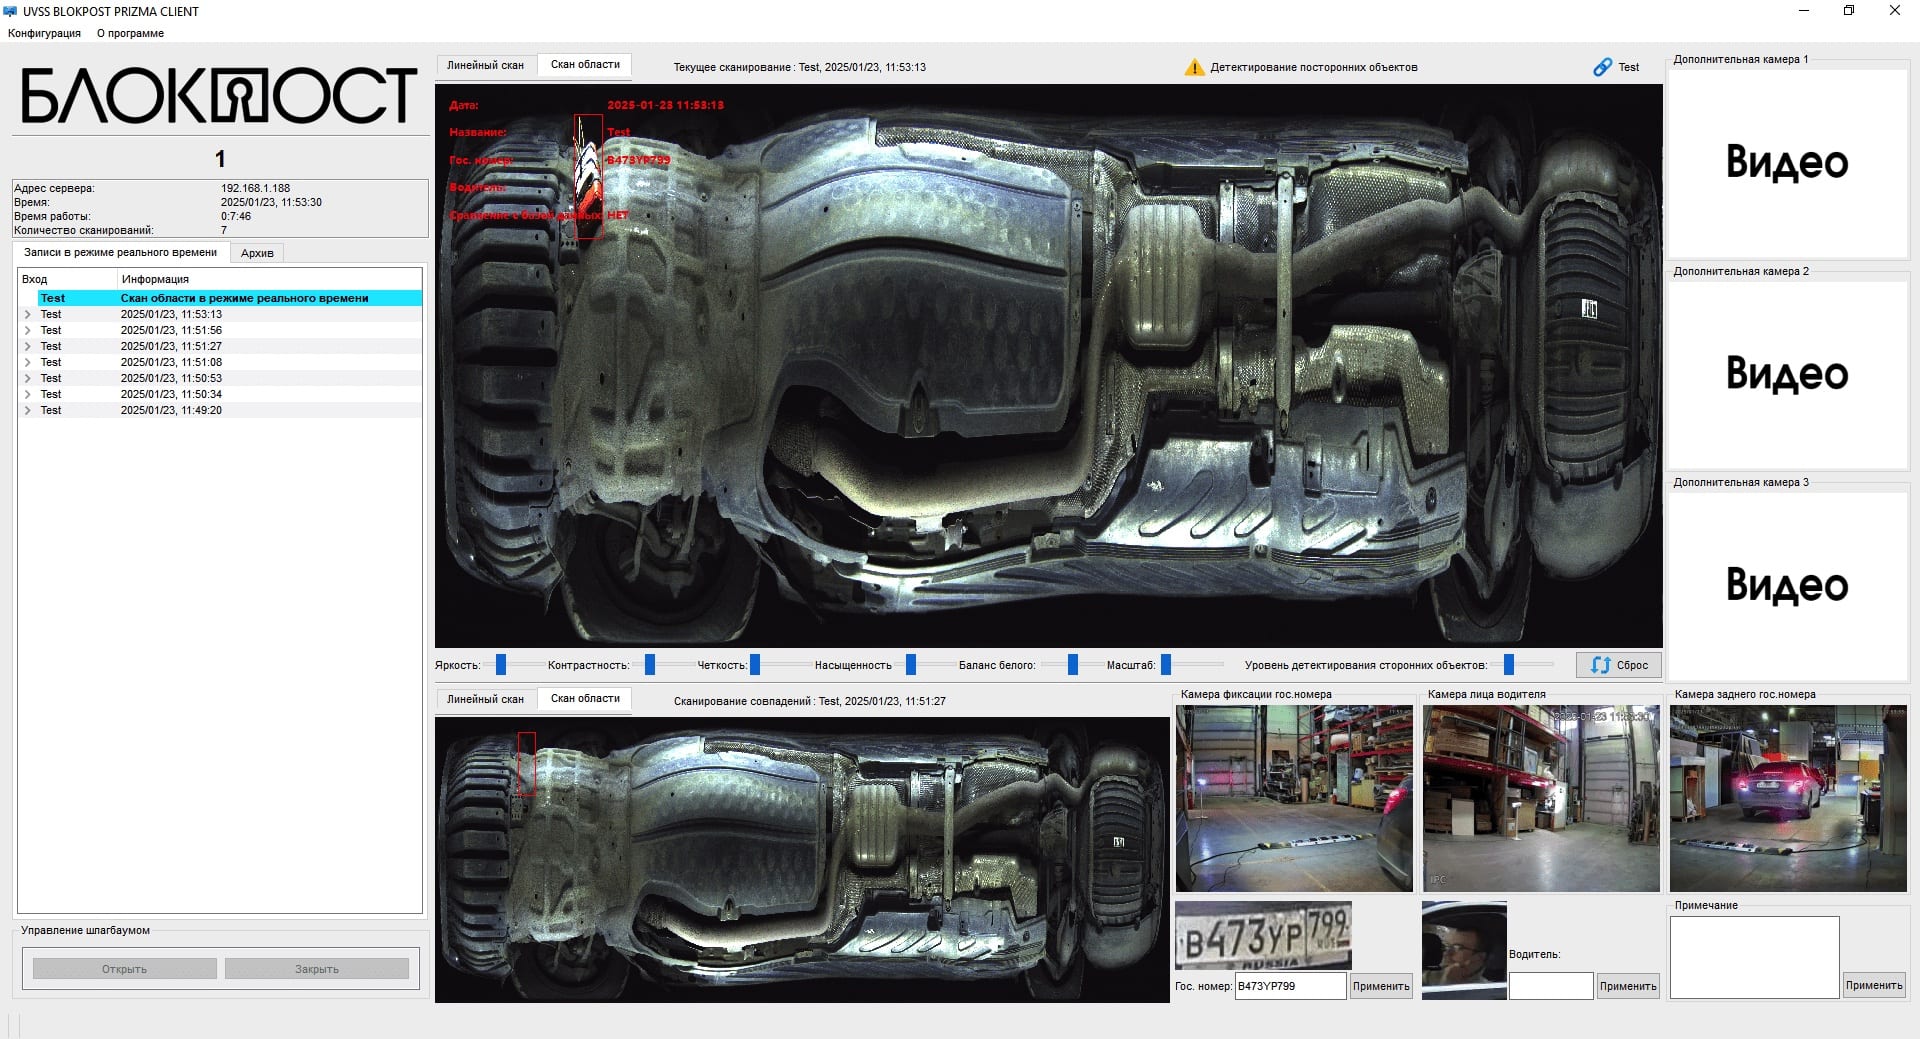The width and height of the screenshot is (1920, 1039).
Task: Expand the 11:51:08 Test scan record
Action: 28,362
